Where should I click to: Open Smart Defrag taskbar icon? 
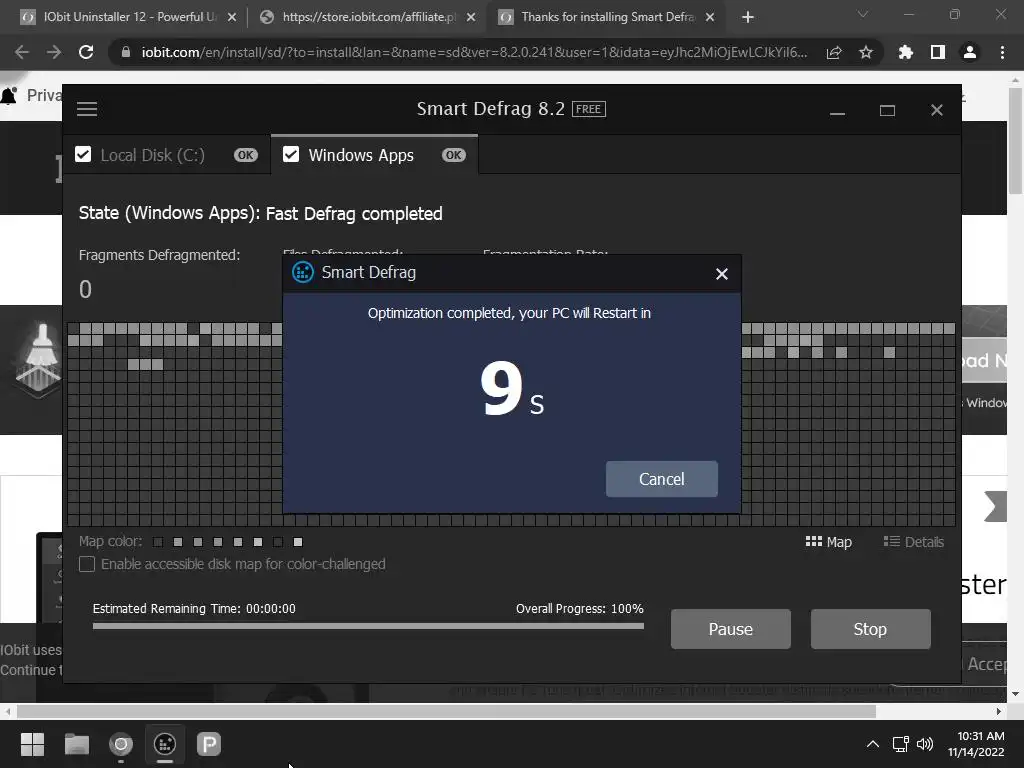click(165, 744)
